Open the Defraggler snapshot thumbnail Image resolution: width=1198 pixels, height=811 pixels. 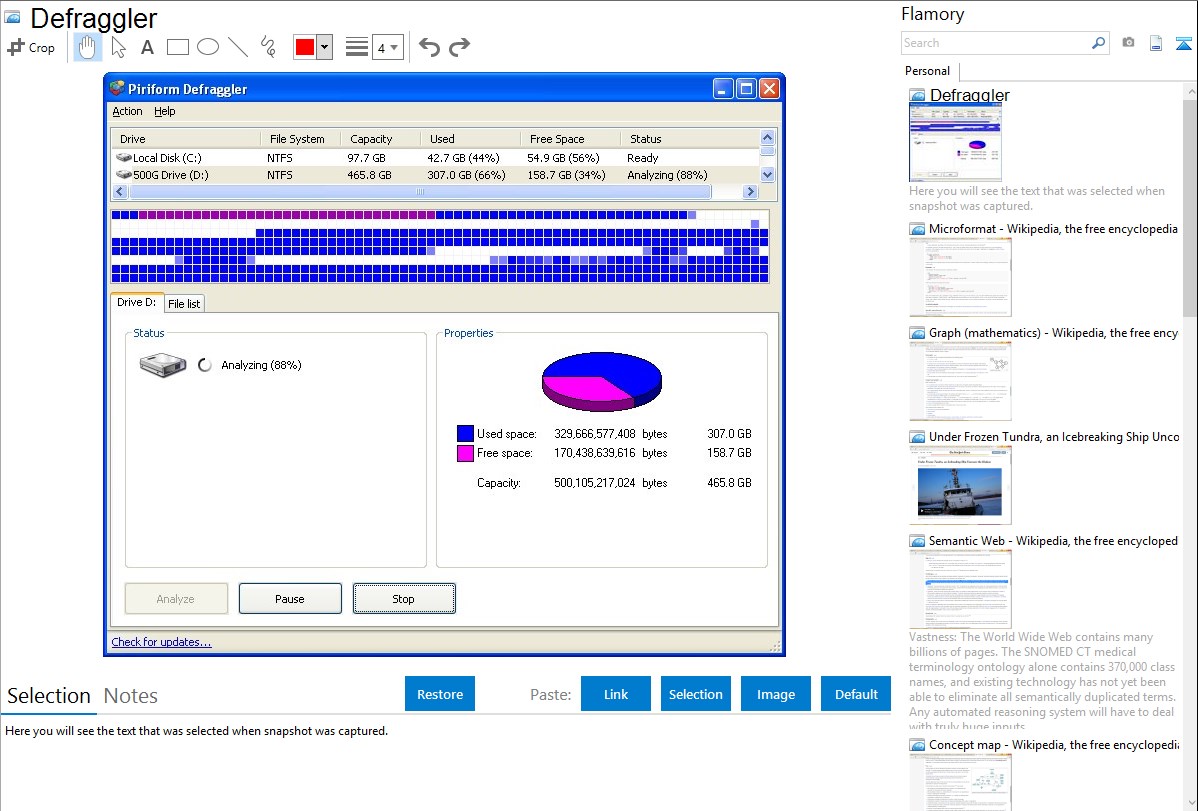point(955,142)
